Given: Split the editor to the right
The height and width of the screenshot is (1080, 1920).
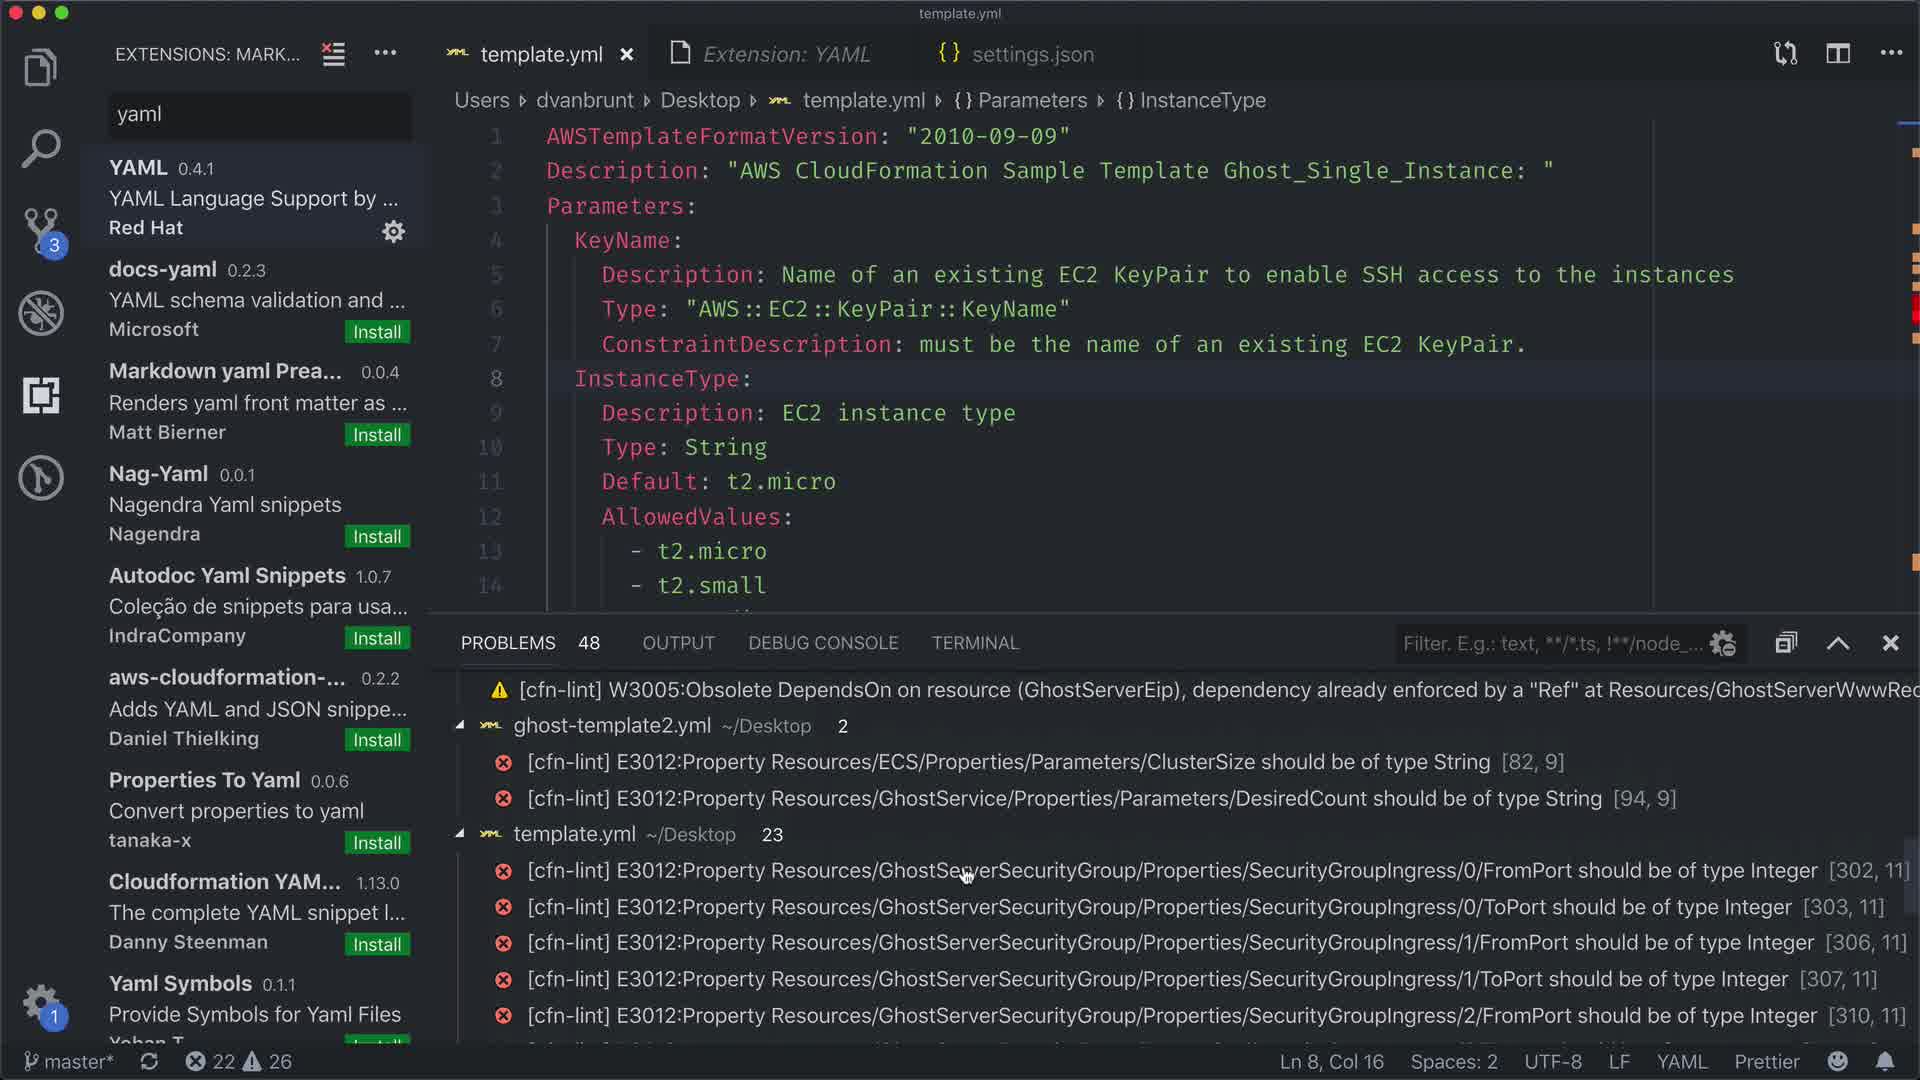Looking at the screenshot, I should pyautogui.click(x=1837, y=54).
